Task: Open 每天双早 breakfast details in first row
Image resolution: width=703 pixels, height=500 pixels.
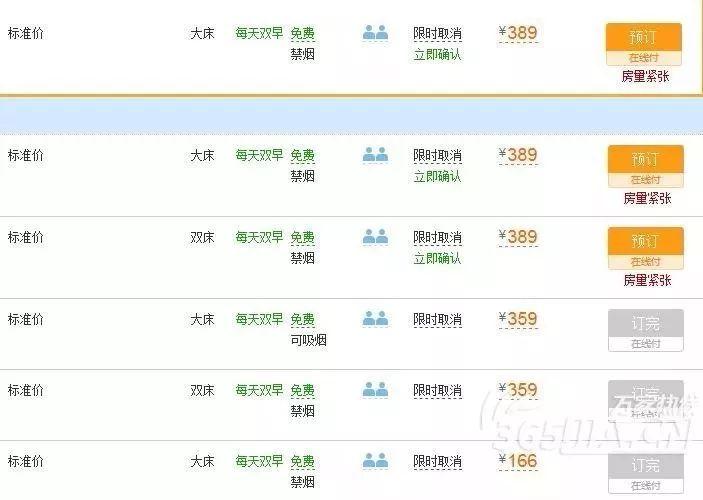Action: point(259,33)
